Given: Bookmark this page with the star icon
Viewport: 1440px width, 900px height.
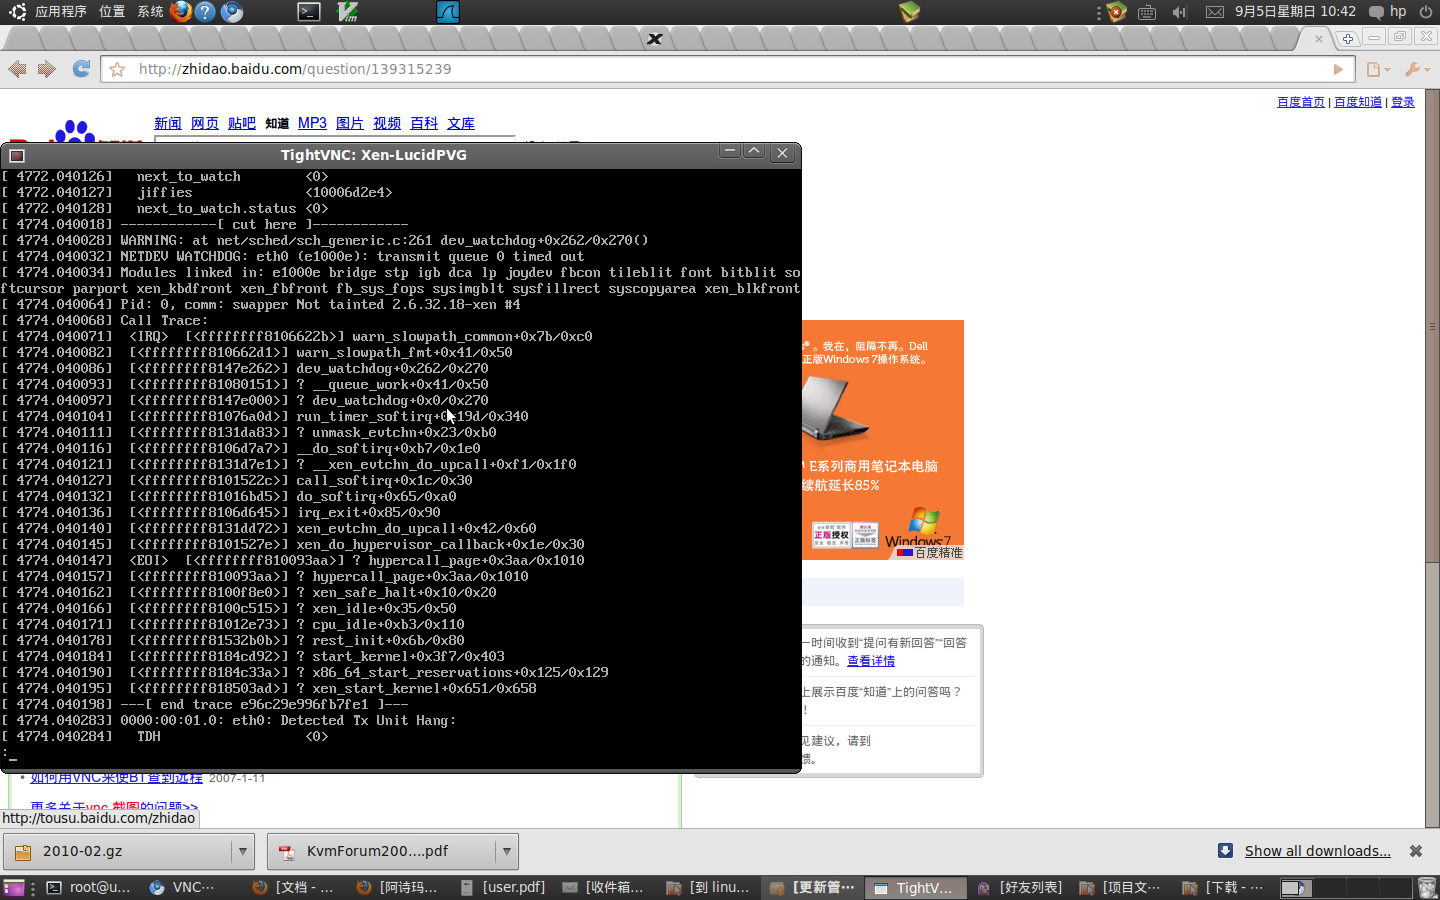Looking at the screenshot, I should (117, 69).
